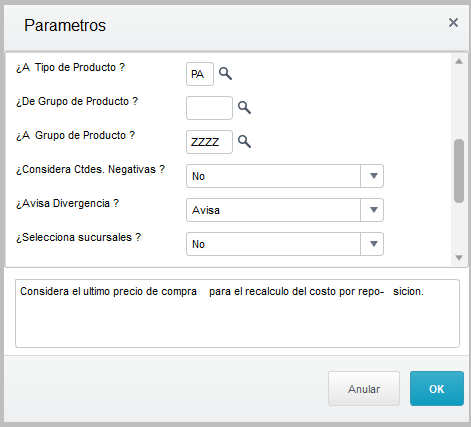
Task: Open the Considera Ctdes. Negativas combo box
Action: coord(285,176)
